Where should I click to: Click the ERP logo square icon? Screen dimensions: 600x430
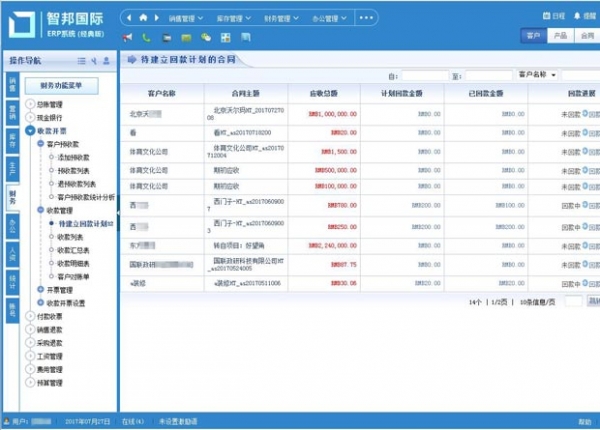22,24
